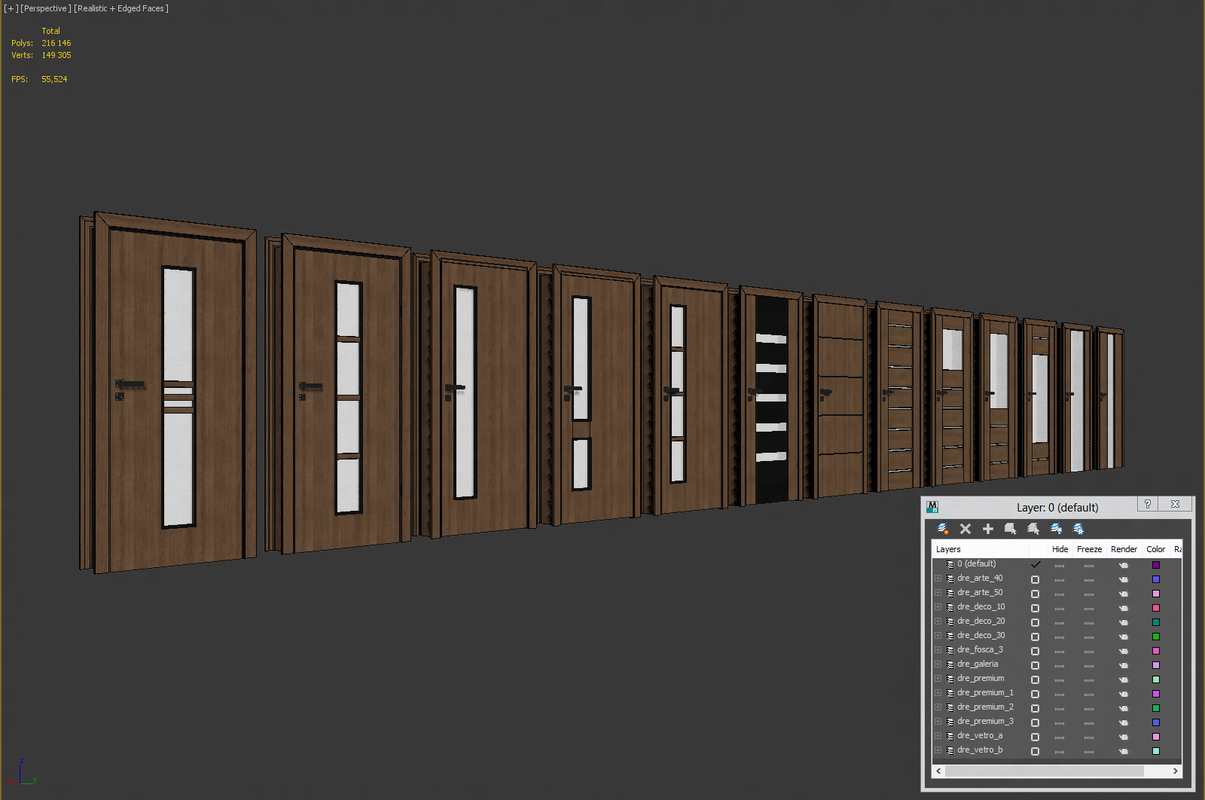The width and height of the screenshot is (1205, 800).
Task: Click the Layer Explorer help button
Action: pos(1147,504)
